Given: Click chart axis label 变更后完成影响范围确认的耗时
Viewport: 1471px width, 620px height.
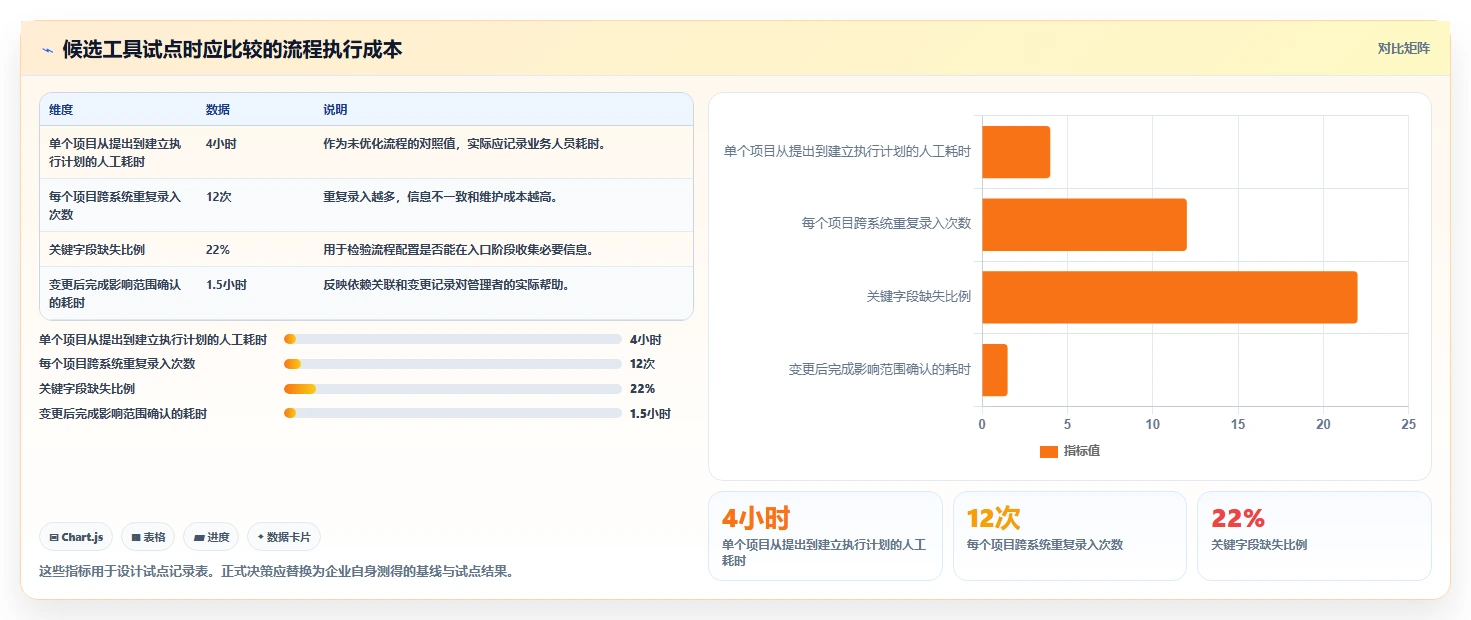Looking at the screenshot, I should click(x=880, y=370).
